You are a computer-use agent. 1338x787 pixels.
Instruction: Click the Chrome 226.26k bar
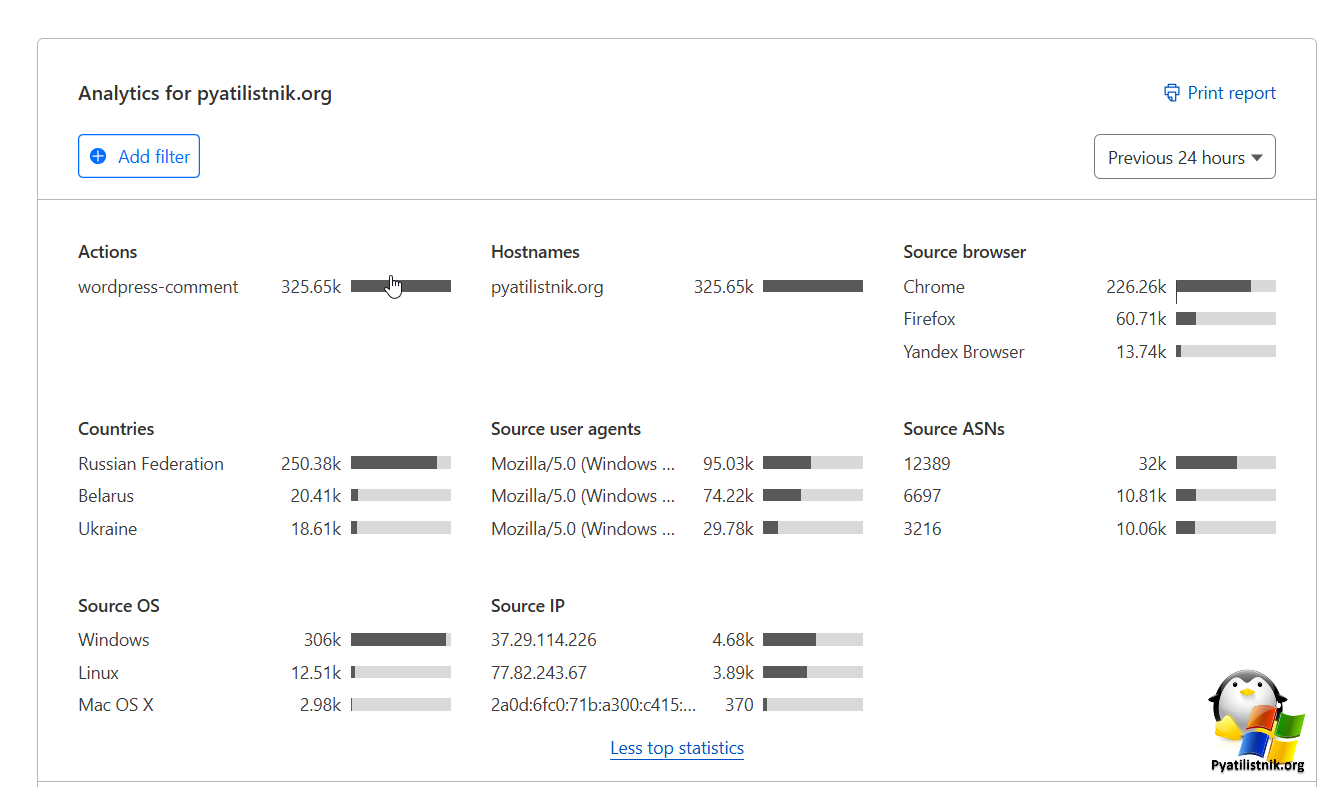tap(1226, 286)
